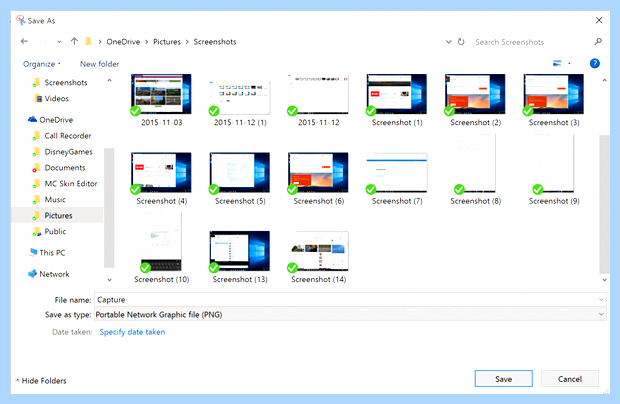Click the Save button
This screenshot has height=404, width=620.
click(503, 379)
